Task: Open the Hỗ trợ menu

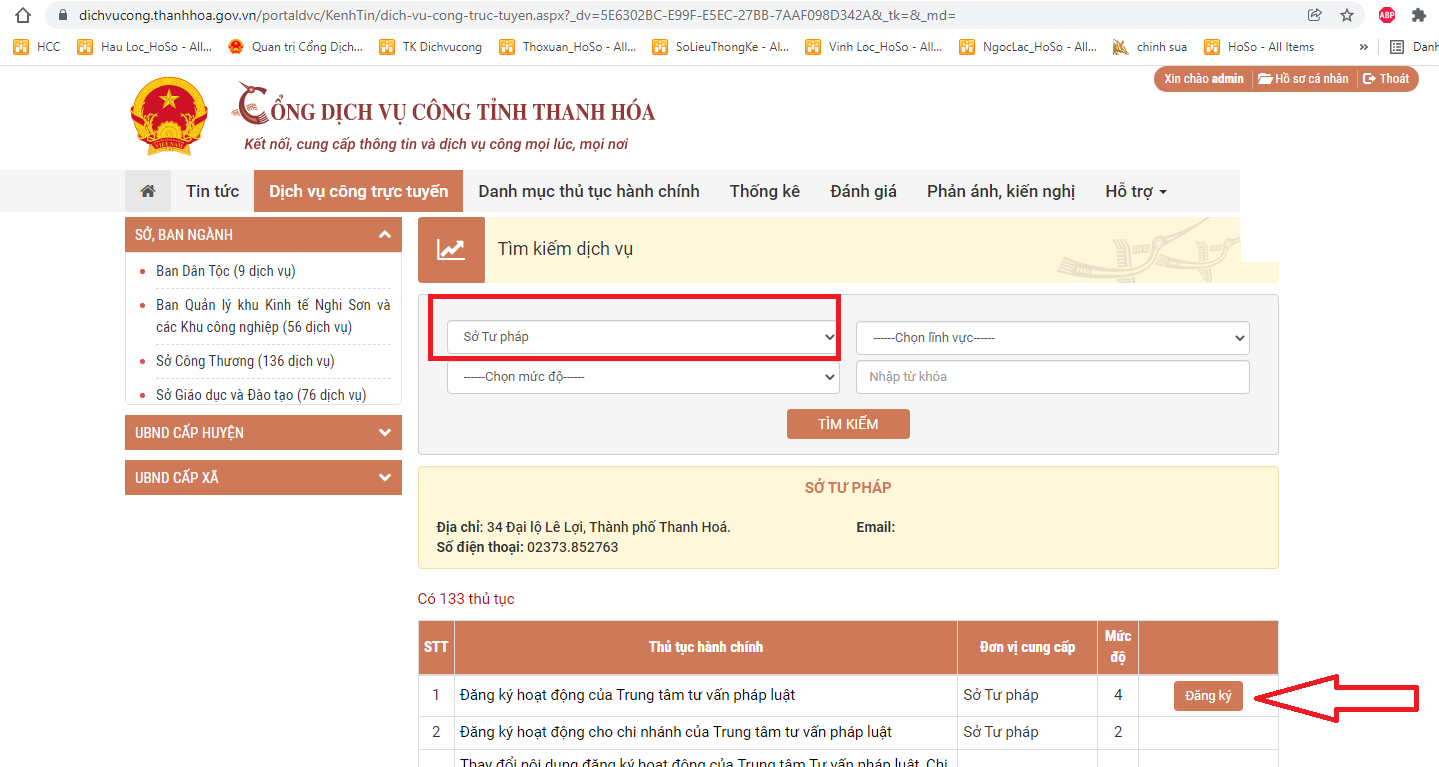Action: click(x=1135, y=191)
